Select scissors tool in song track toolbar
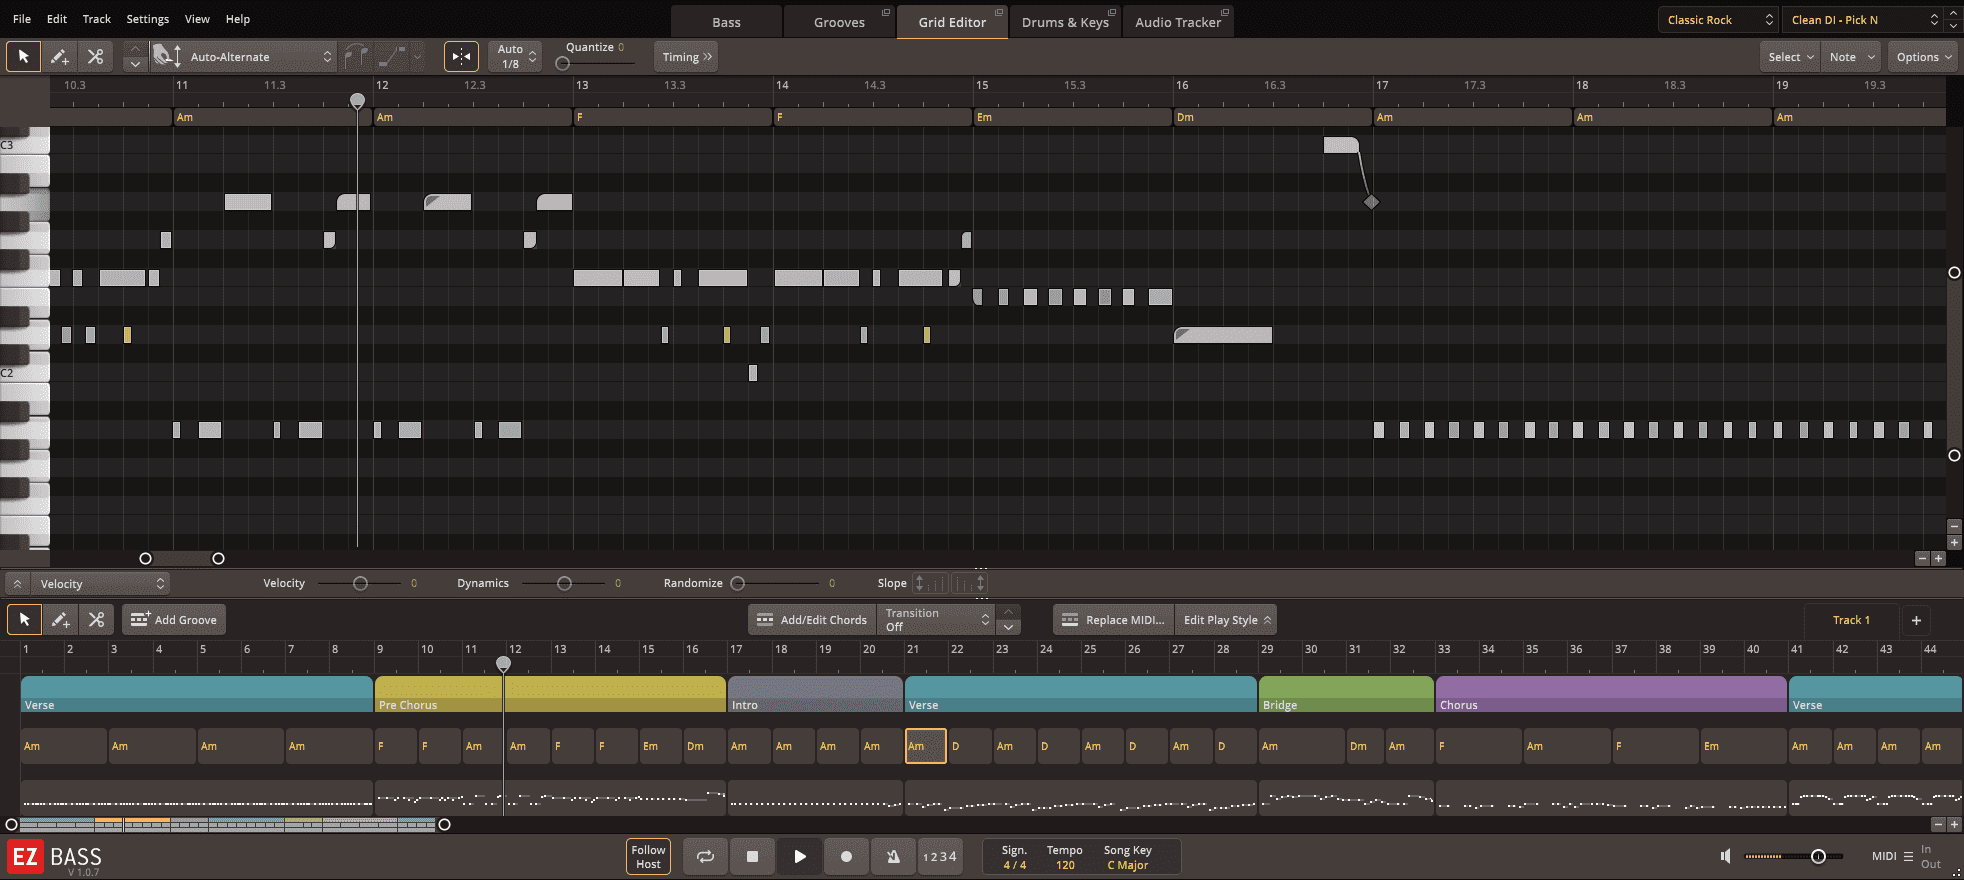 point(97,620)
